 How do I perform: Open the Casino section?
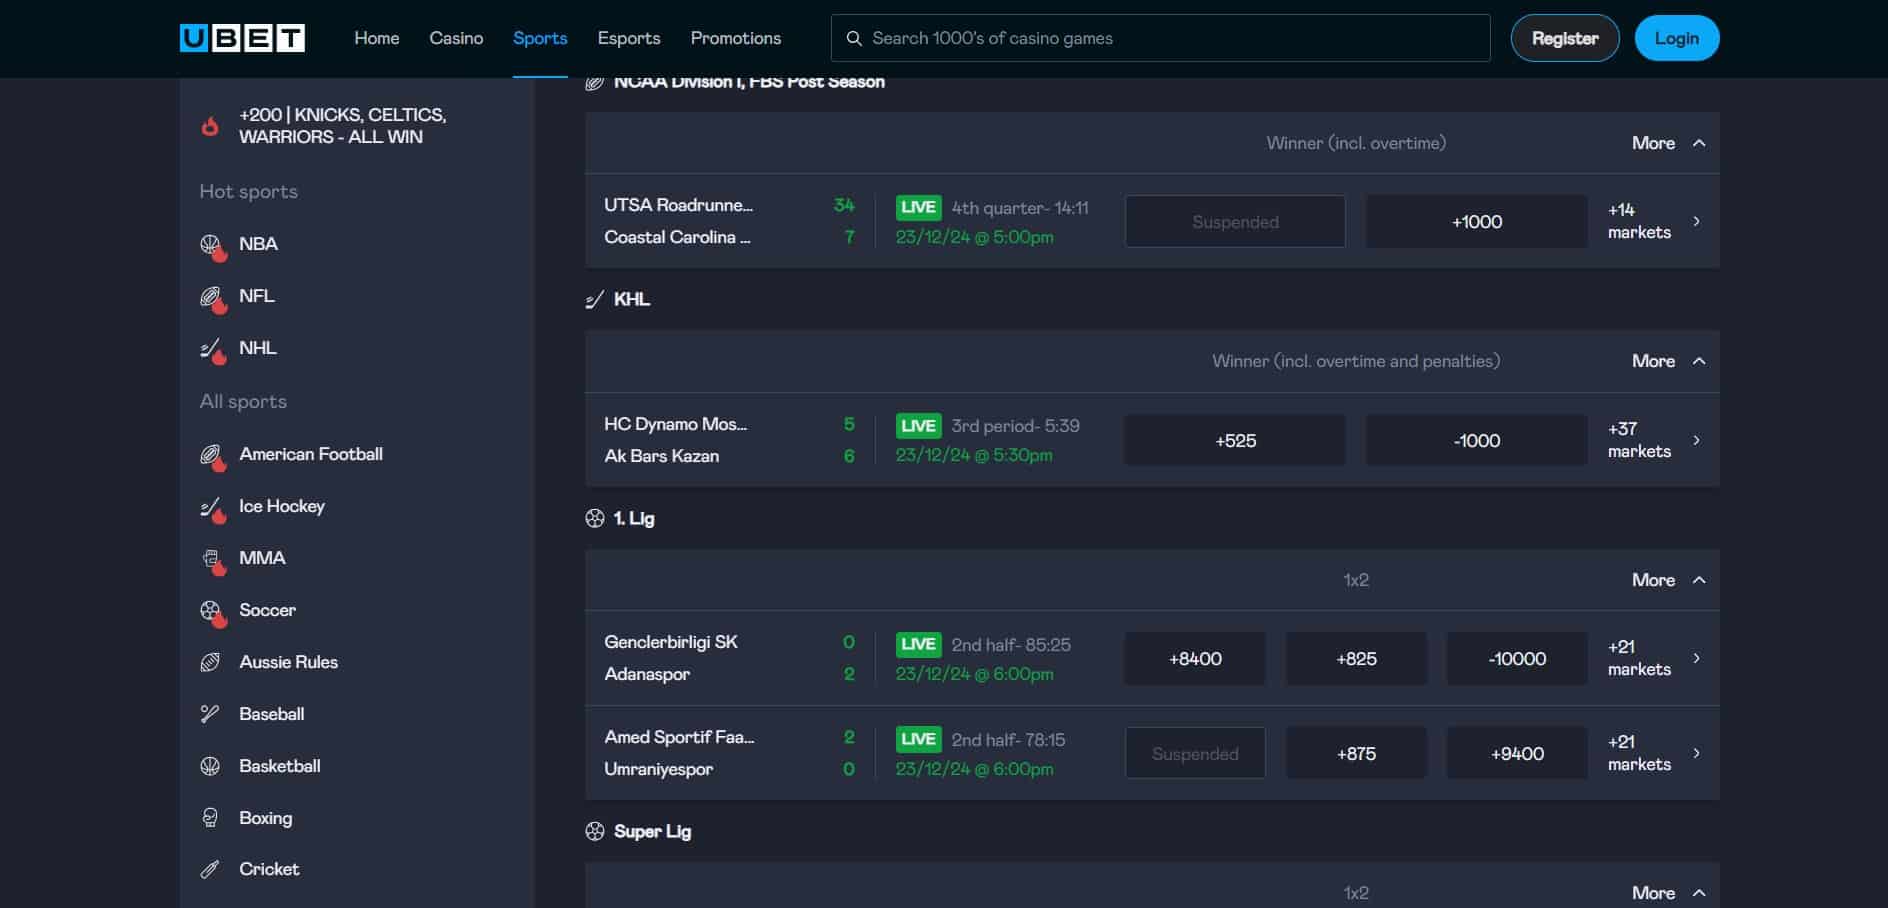click(x=456, y=38)
